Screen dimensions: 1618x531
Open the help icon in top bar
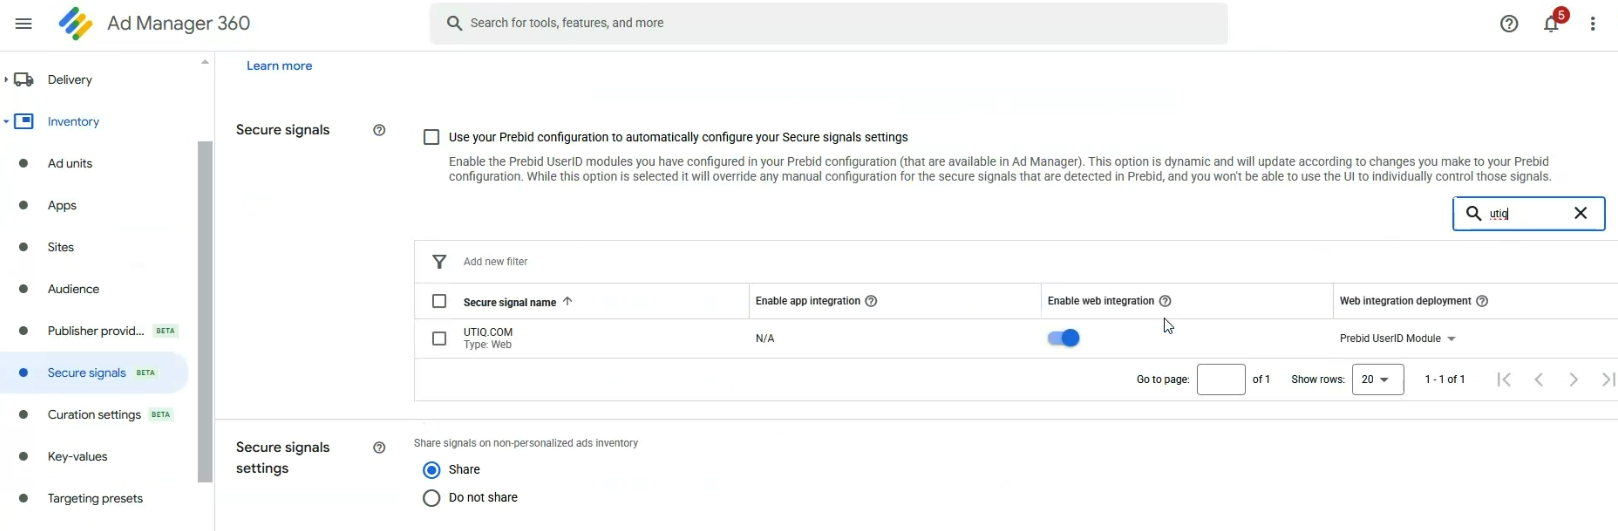1509,24
